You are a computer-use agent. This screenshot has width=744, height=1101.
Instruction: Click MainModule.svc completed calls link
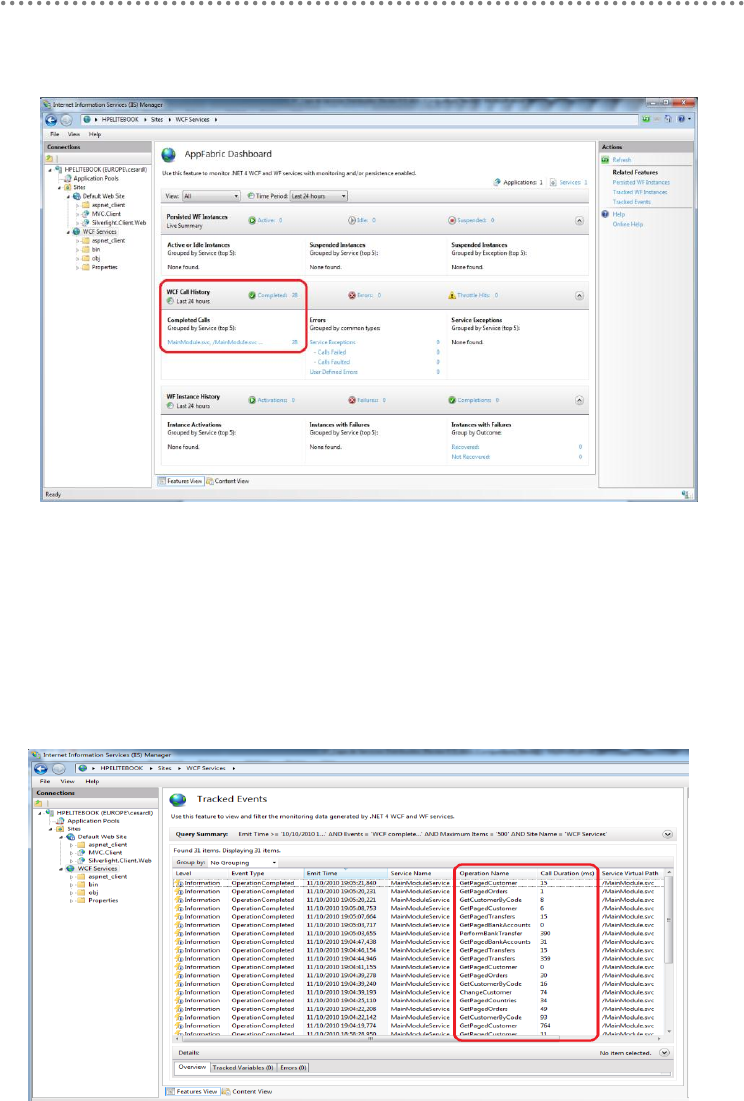(x=215, y=343)
